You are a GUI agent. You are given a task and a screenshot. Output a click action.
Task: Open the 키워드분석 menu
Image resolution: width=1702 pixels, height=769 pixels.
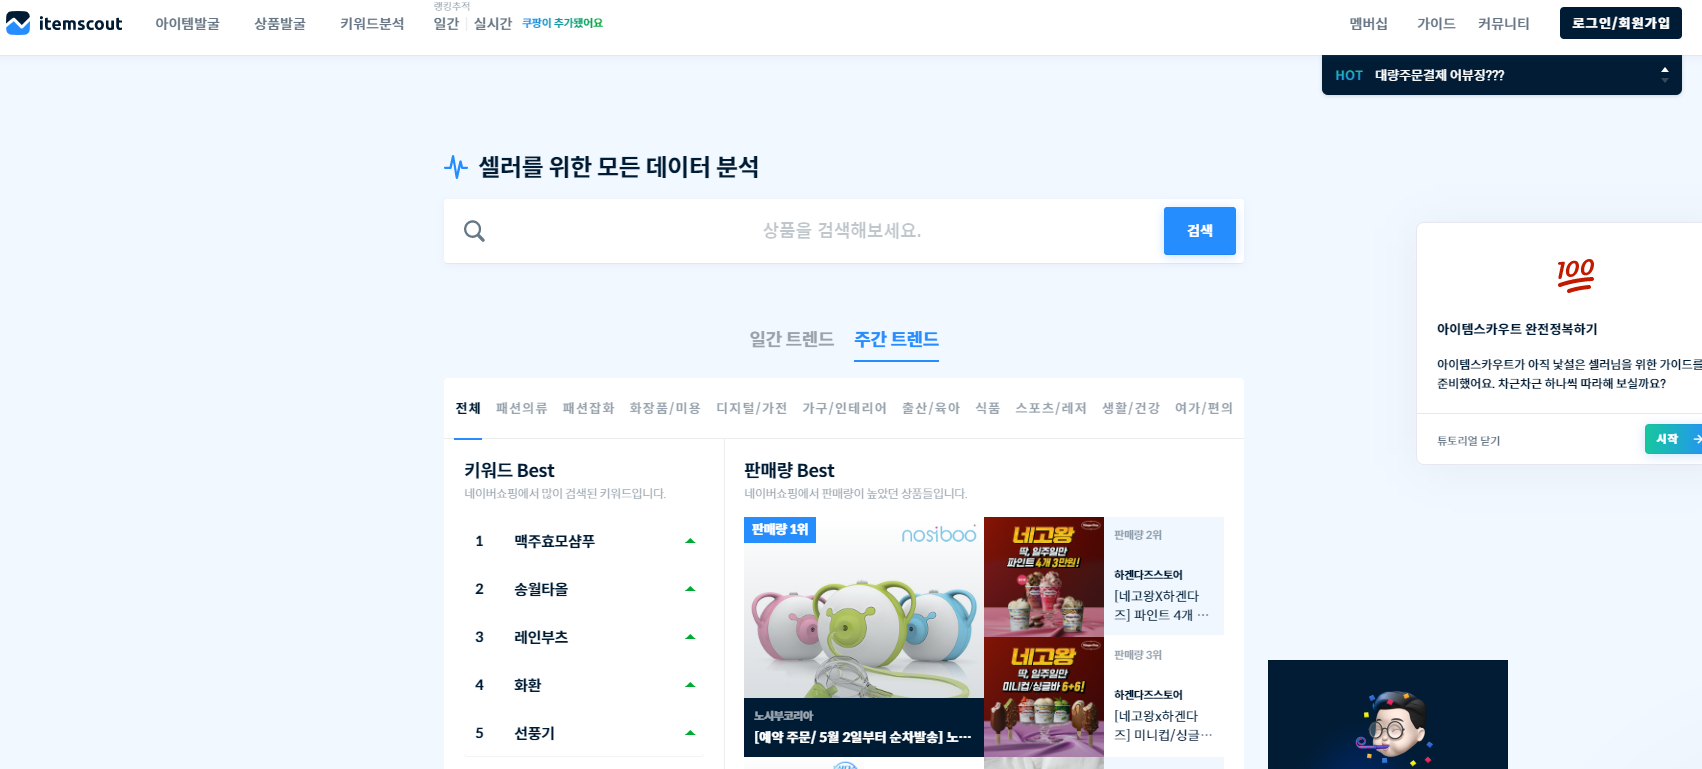pos(372,23)
